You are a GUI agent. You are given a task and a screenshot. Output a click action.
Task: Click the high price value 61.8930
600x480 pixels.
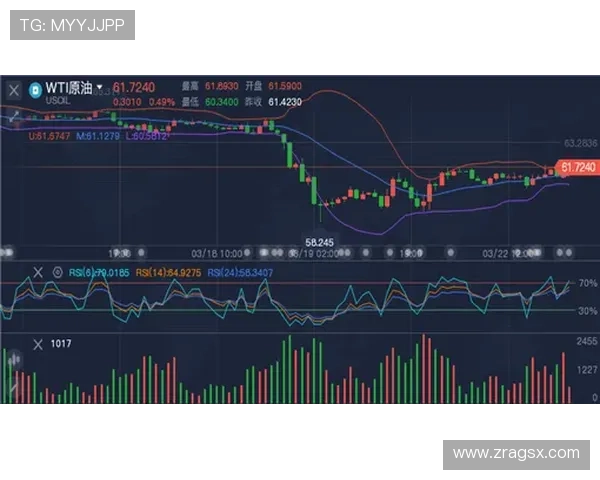pos(222,86)
